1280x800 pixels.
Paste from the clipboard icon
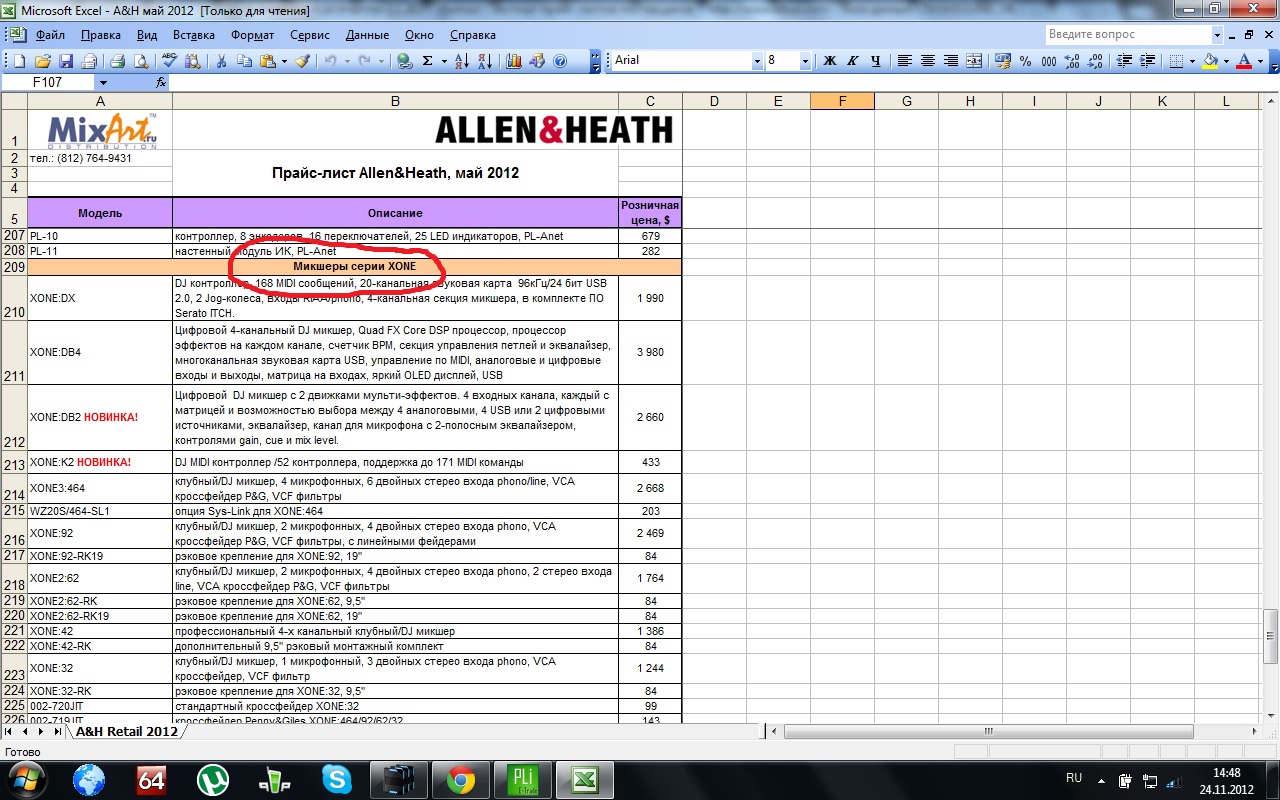268,61
